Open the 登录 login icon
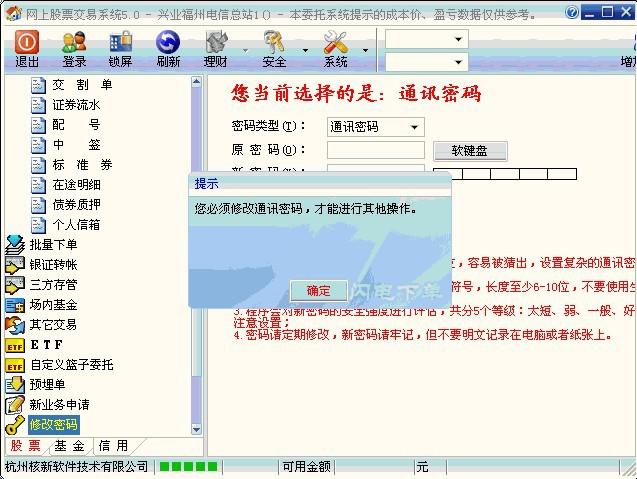This screenshot has height=479, width=637. click(x=74, y=42)
